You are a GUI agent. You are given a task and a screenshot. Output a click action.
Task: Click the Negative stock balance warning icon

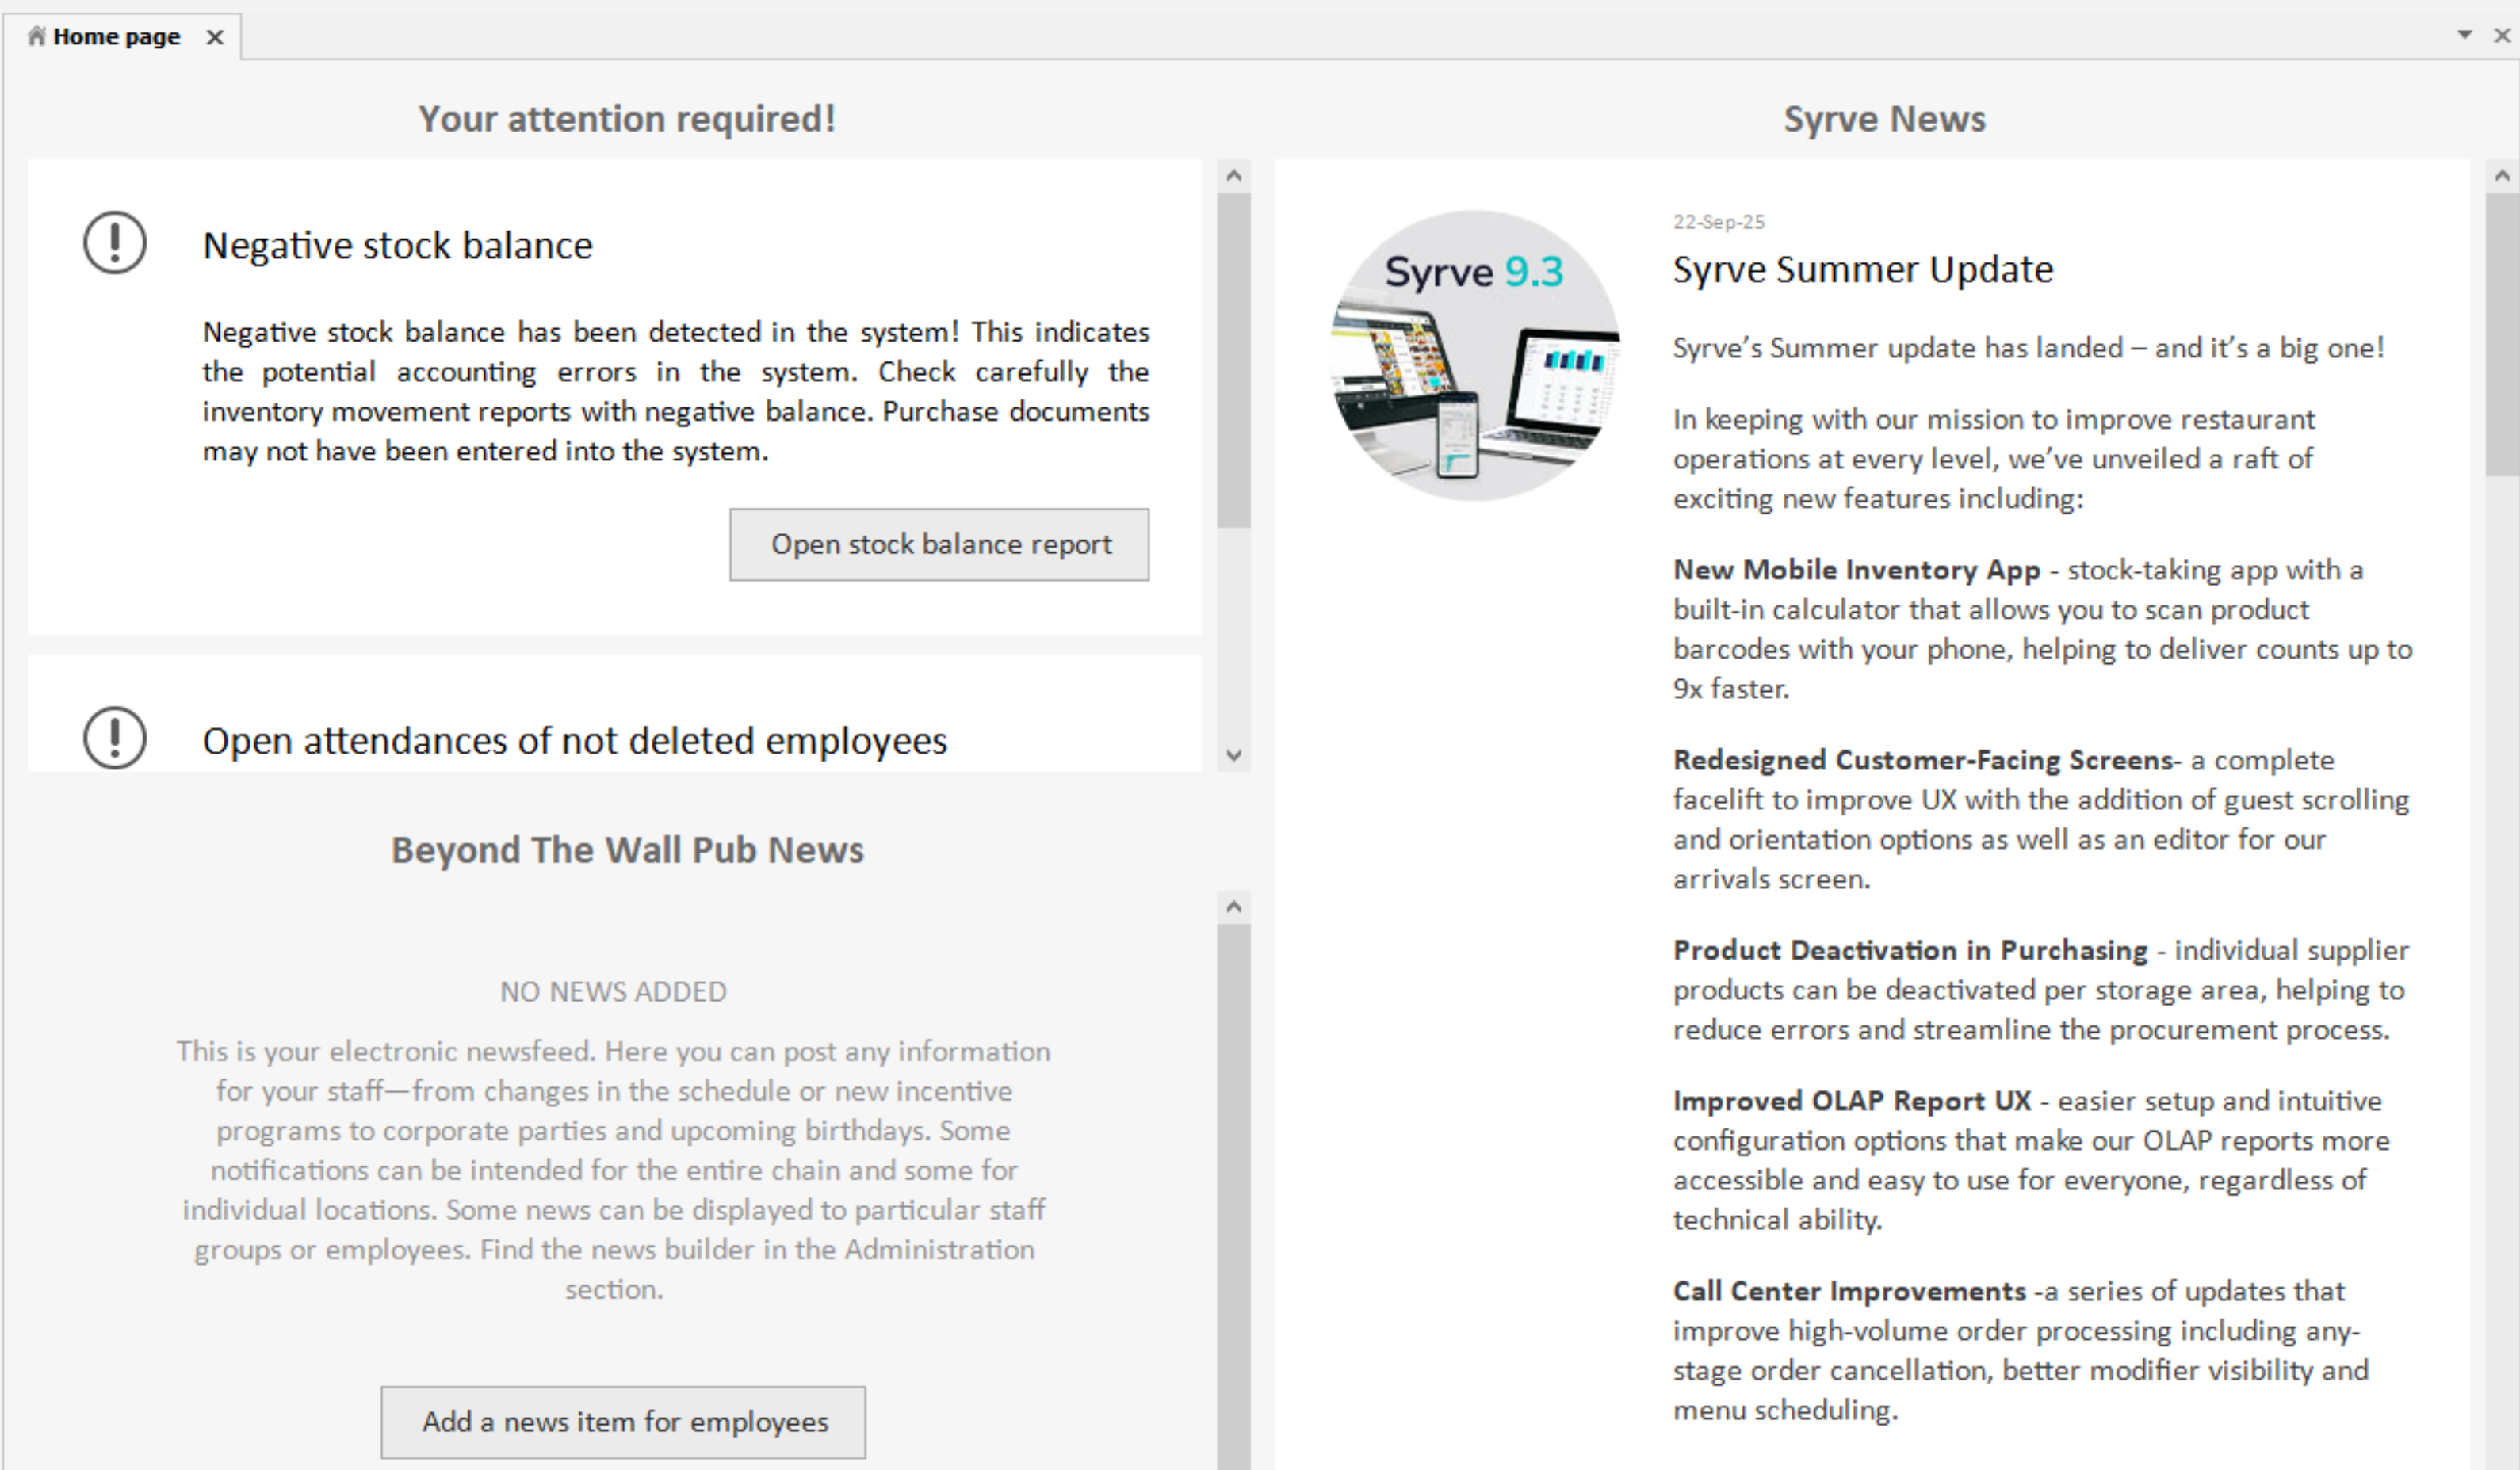pyautogui.click(x=115, y=243)
